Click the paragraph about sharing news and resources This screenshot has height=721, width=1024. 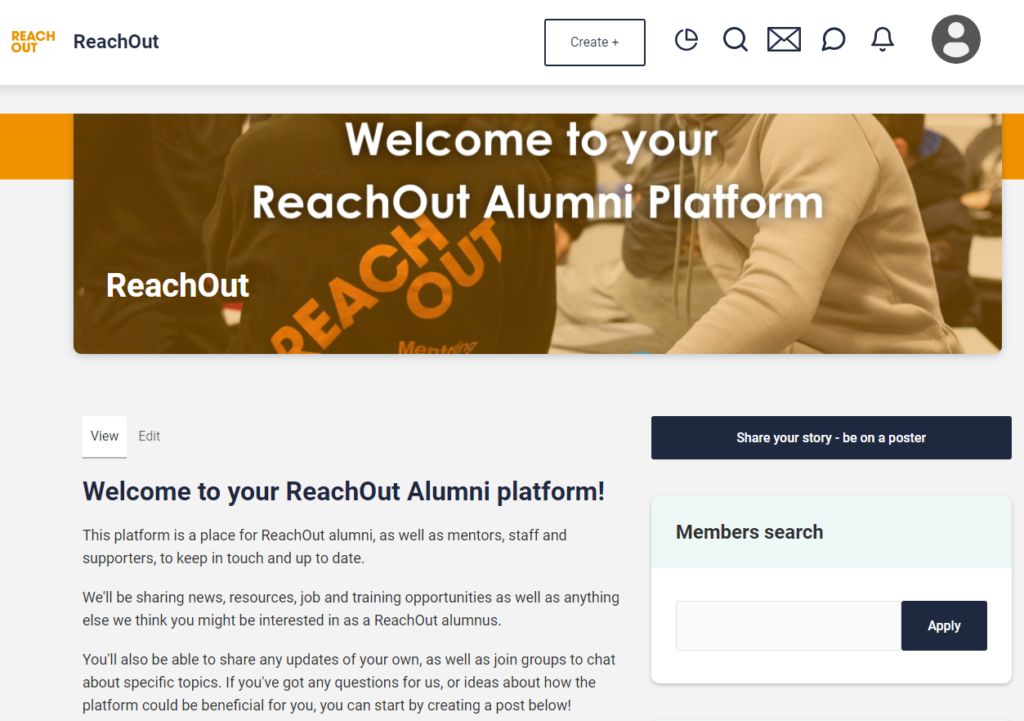pyautogui.click(x=350, y=609)
